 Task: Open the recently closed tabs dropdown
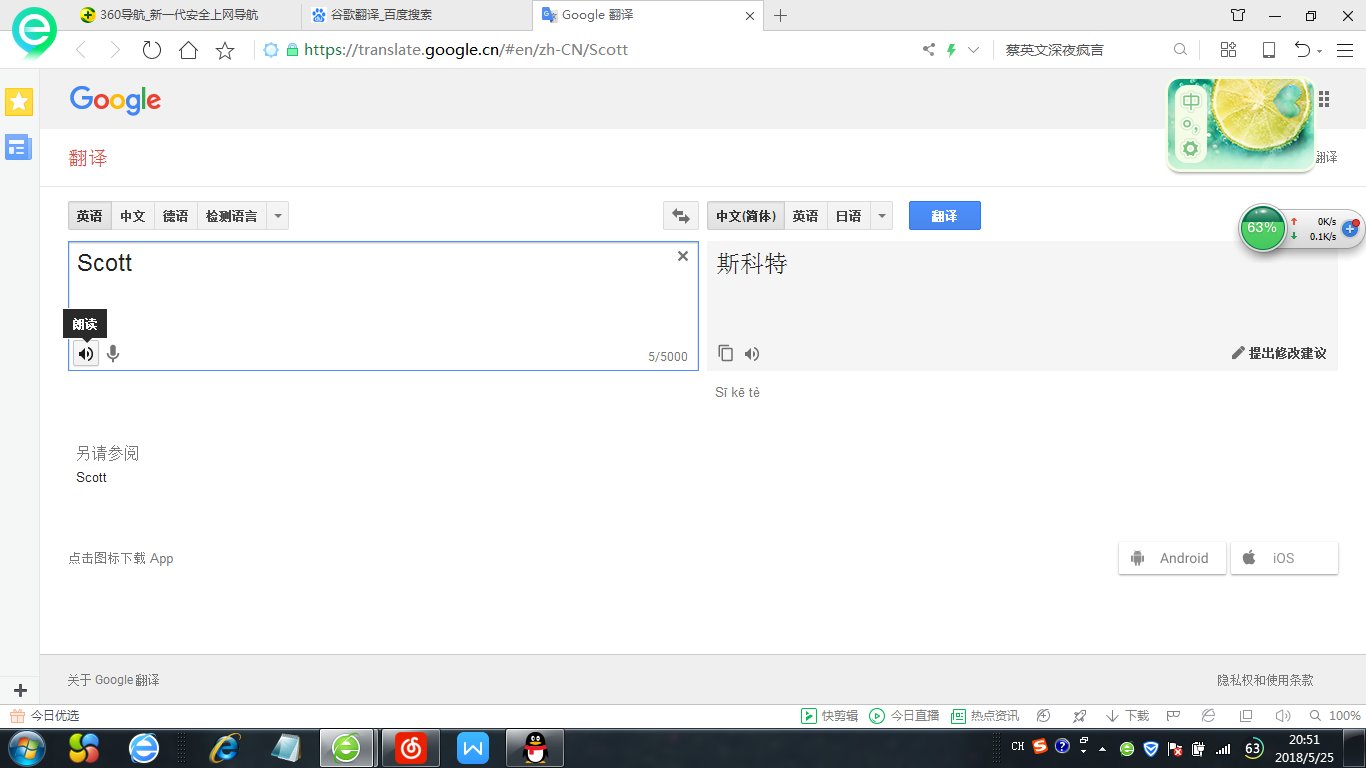pos(1305,49)
